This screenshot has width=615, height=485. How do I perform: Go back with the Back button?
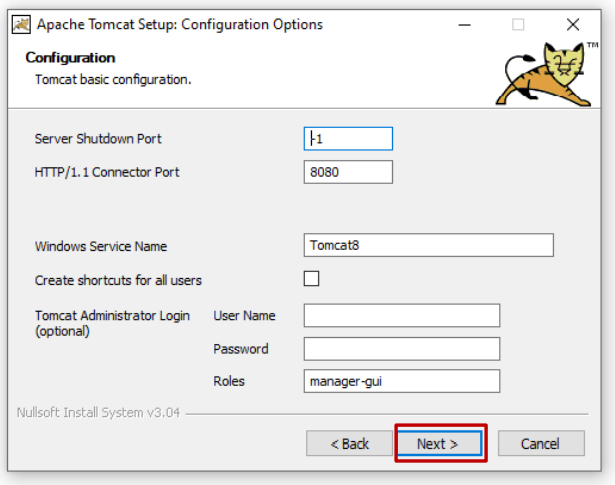click(349, 443)
